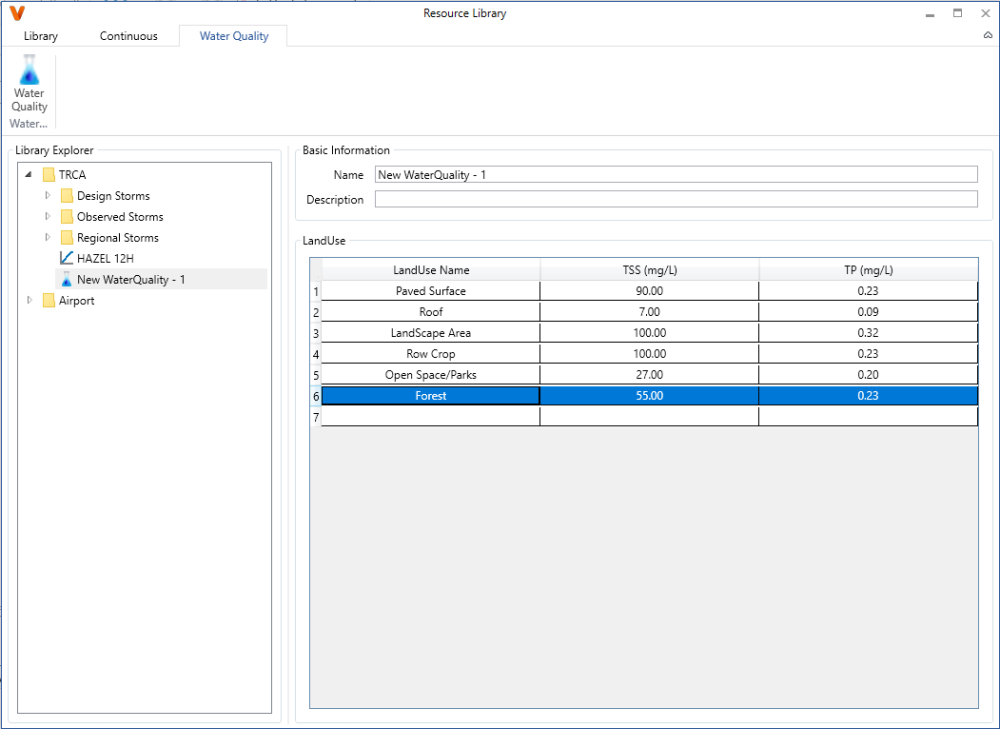Click the application logo icon in title bar
Screen dimensions: 1000x729
(16, 13)
